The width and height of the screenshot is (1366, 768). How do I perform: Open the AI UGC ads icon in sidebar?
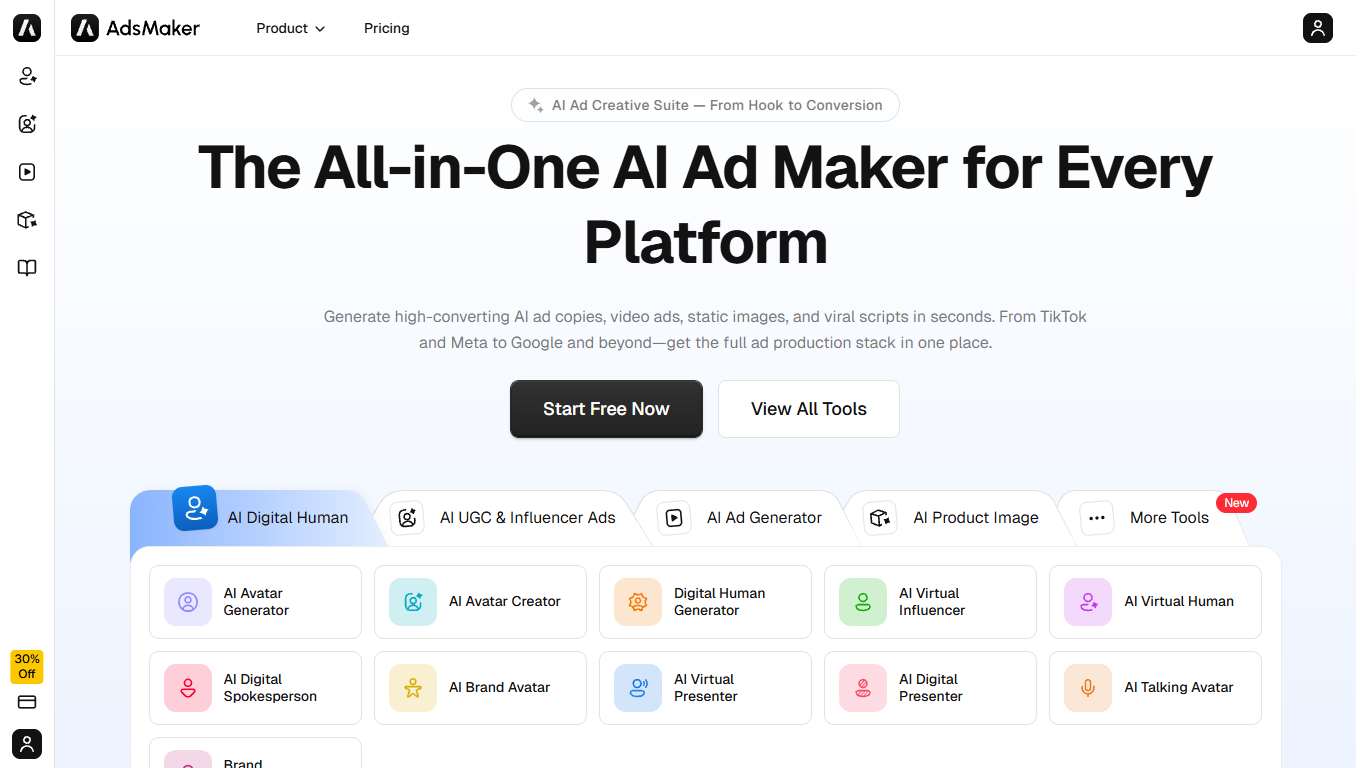click(27, 124)
